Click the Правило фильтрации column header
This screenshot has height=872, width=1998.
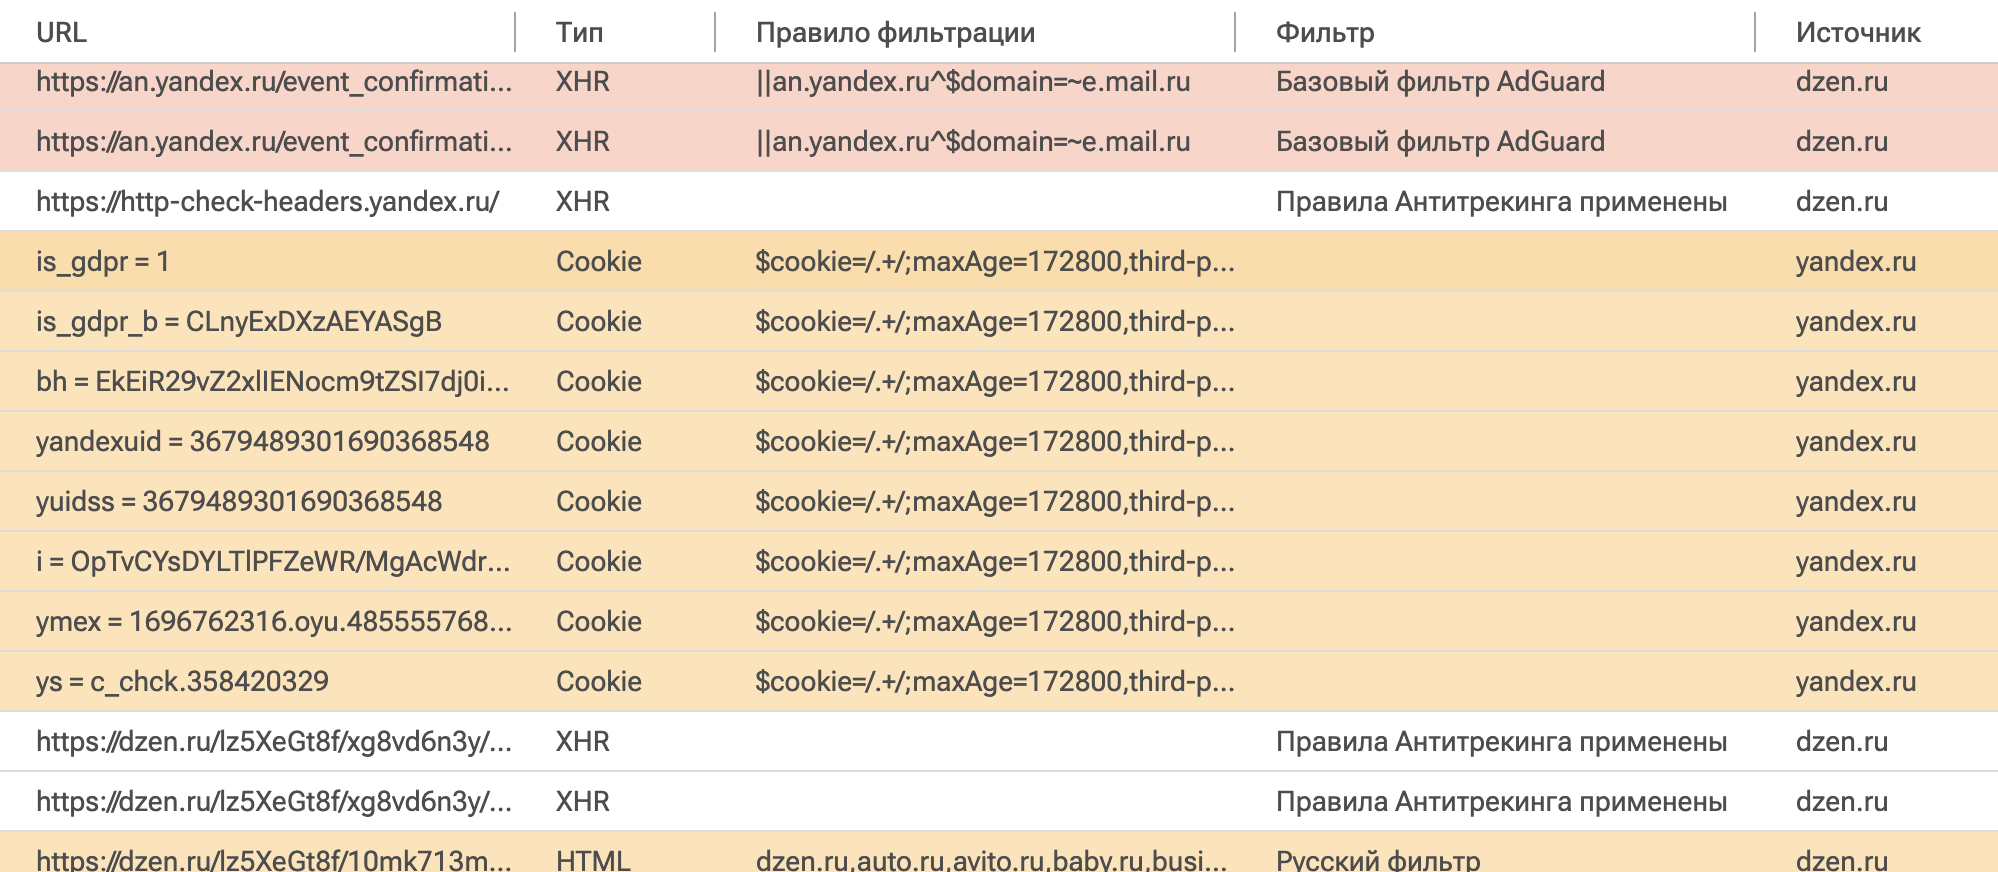(895, 31)
